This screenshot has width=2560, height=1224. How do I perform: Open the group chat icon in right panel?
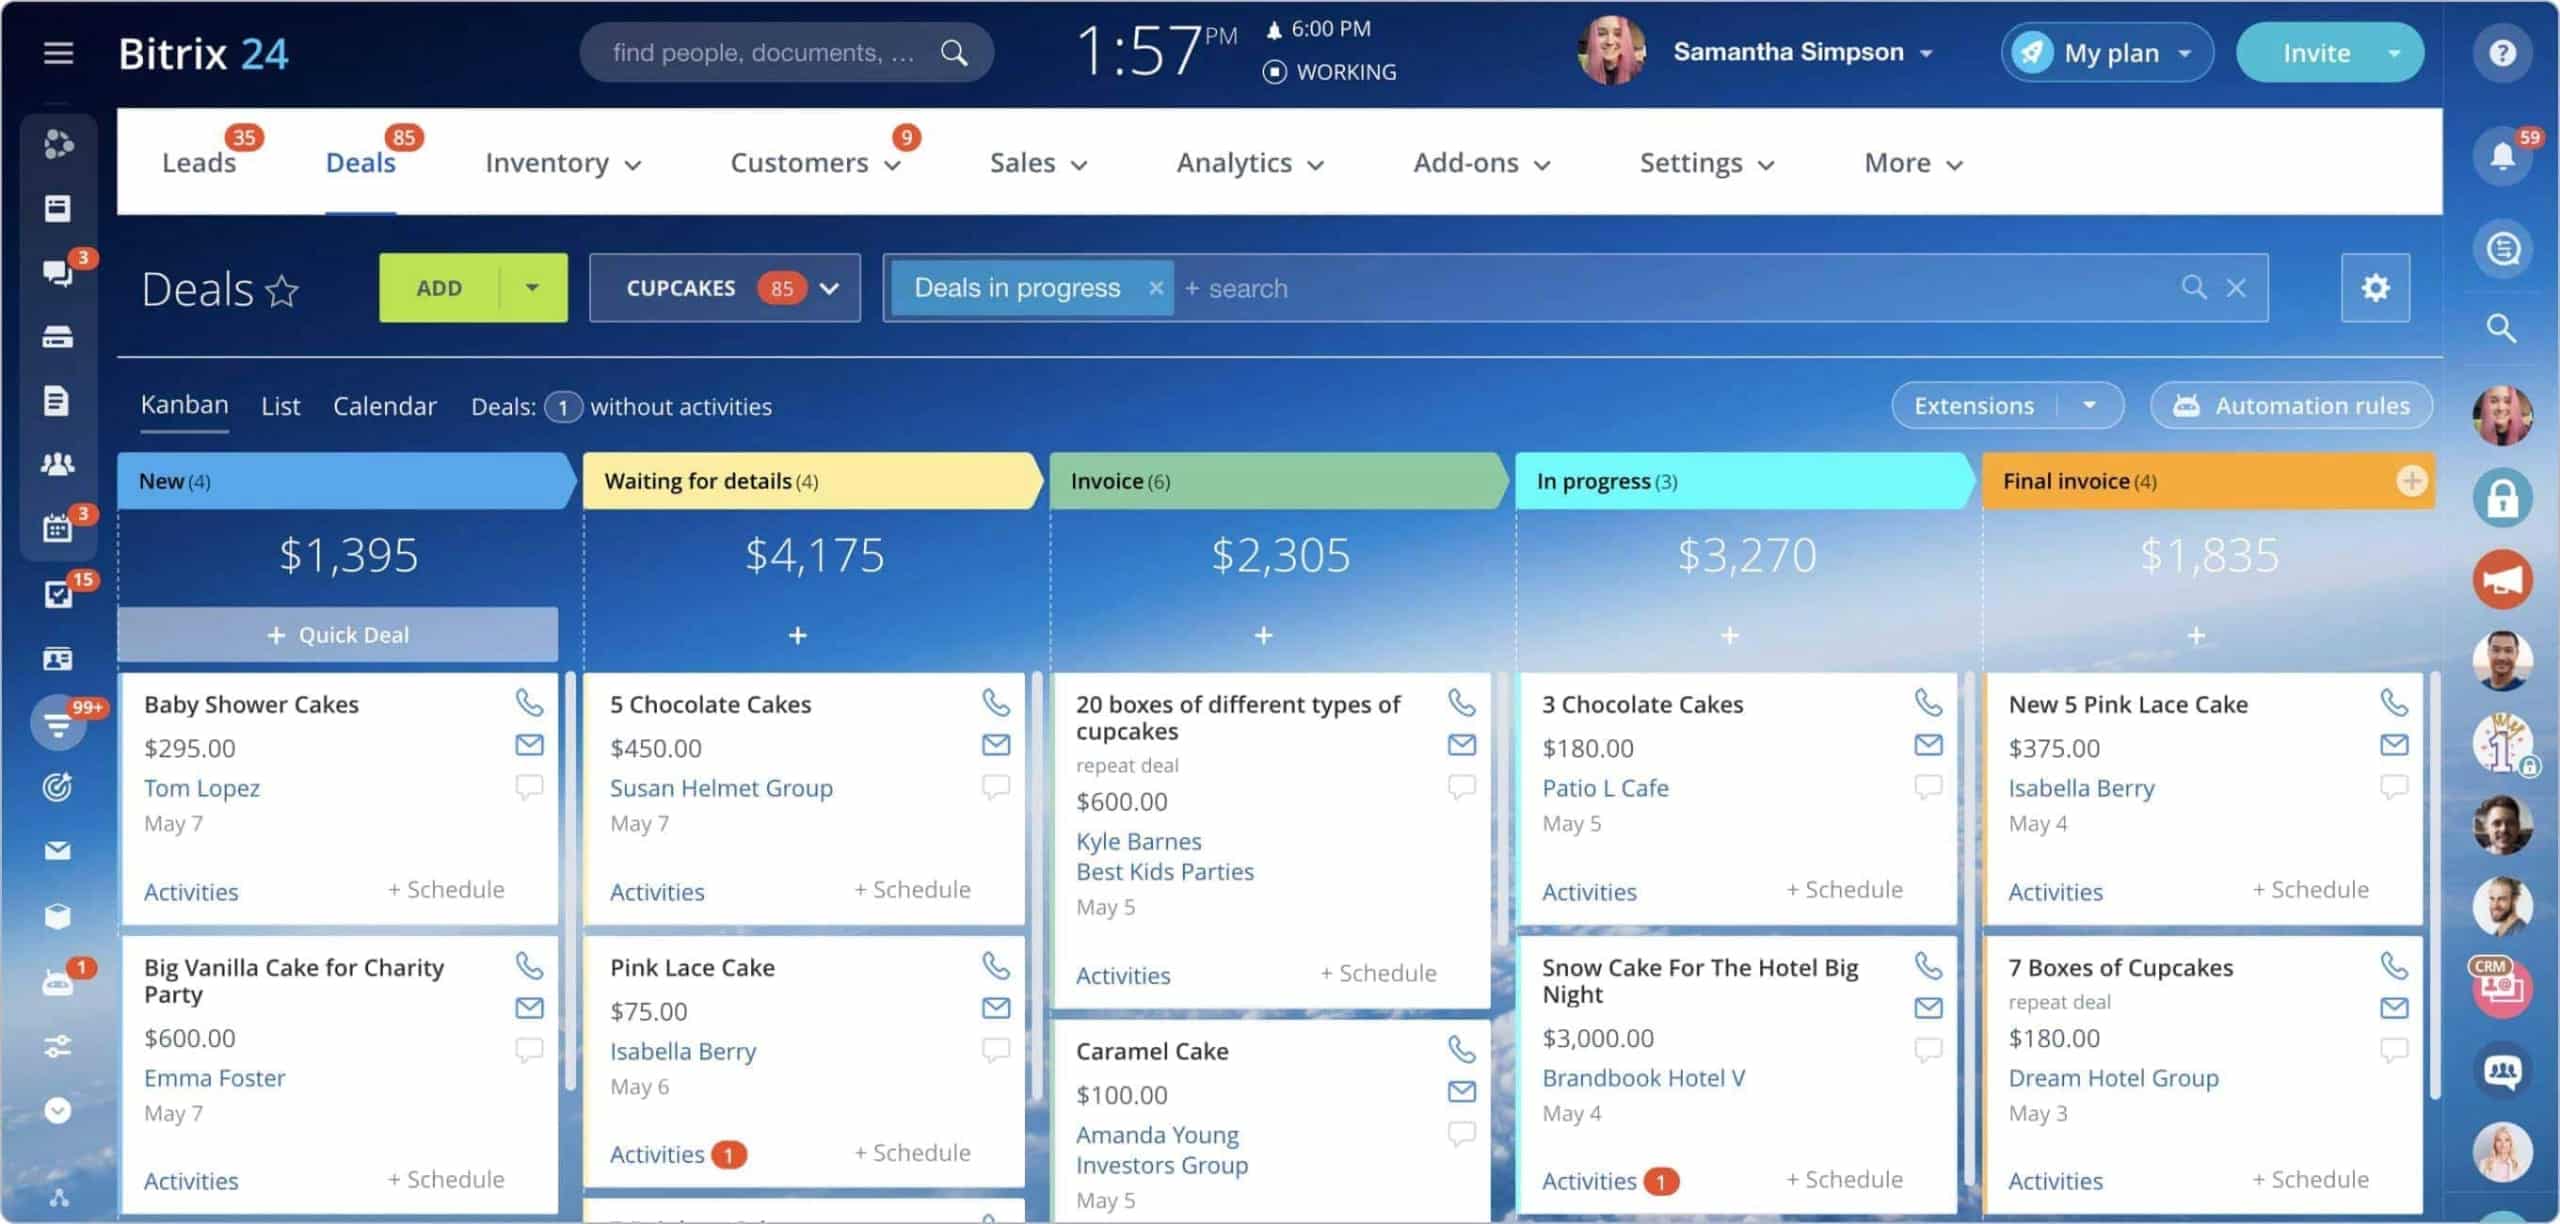click(x=2502, y=1070)
